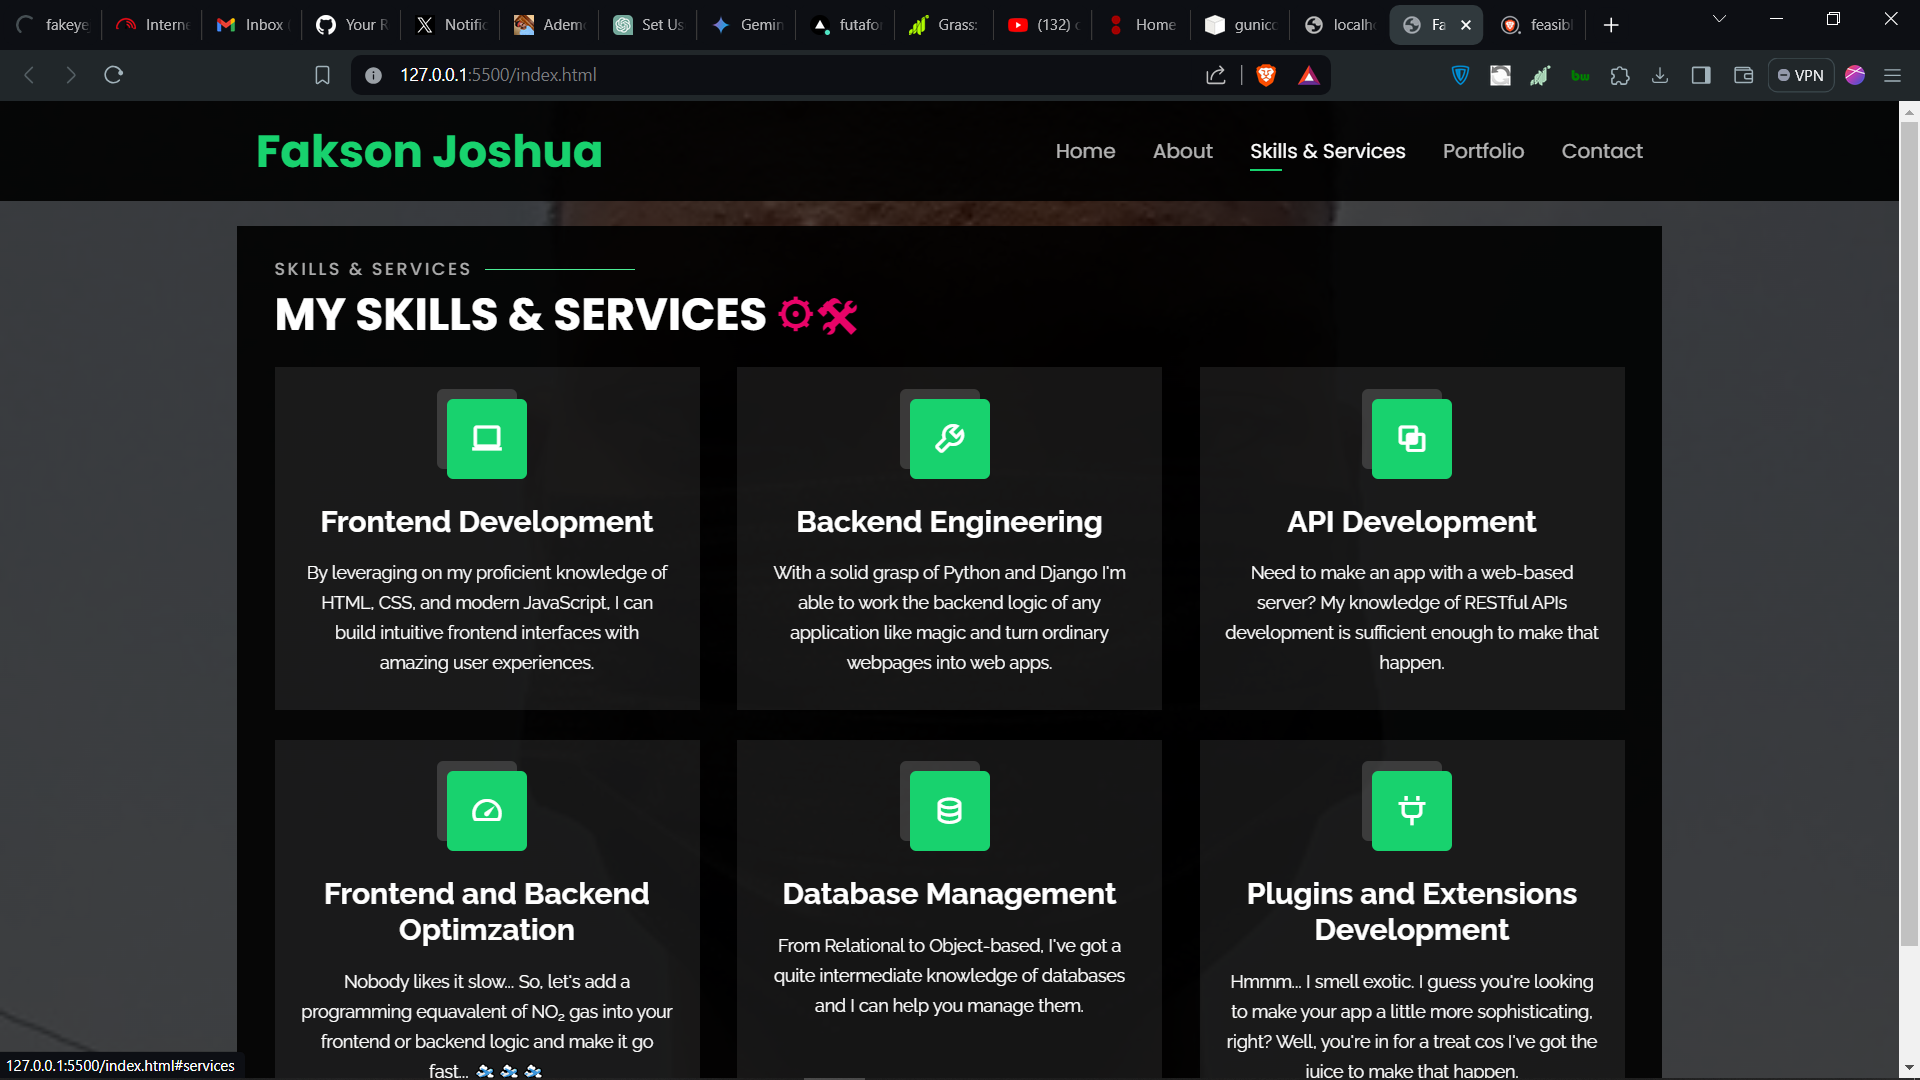Switch to the feasible tab

[1537, 25]
